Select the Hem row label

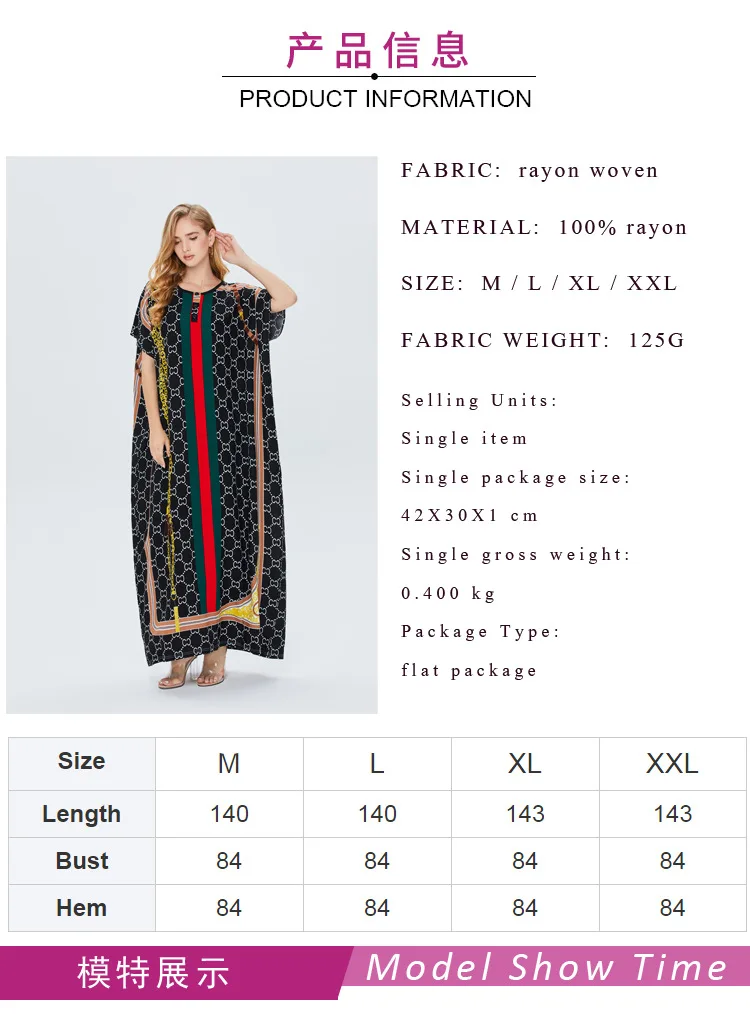(82, 908)
